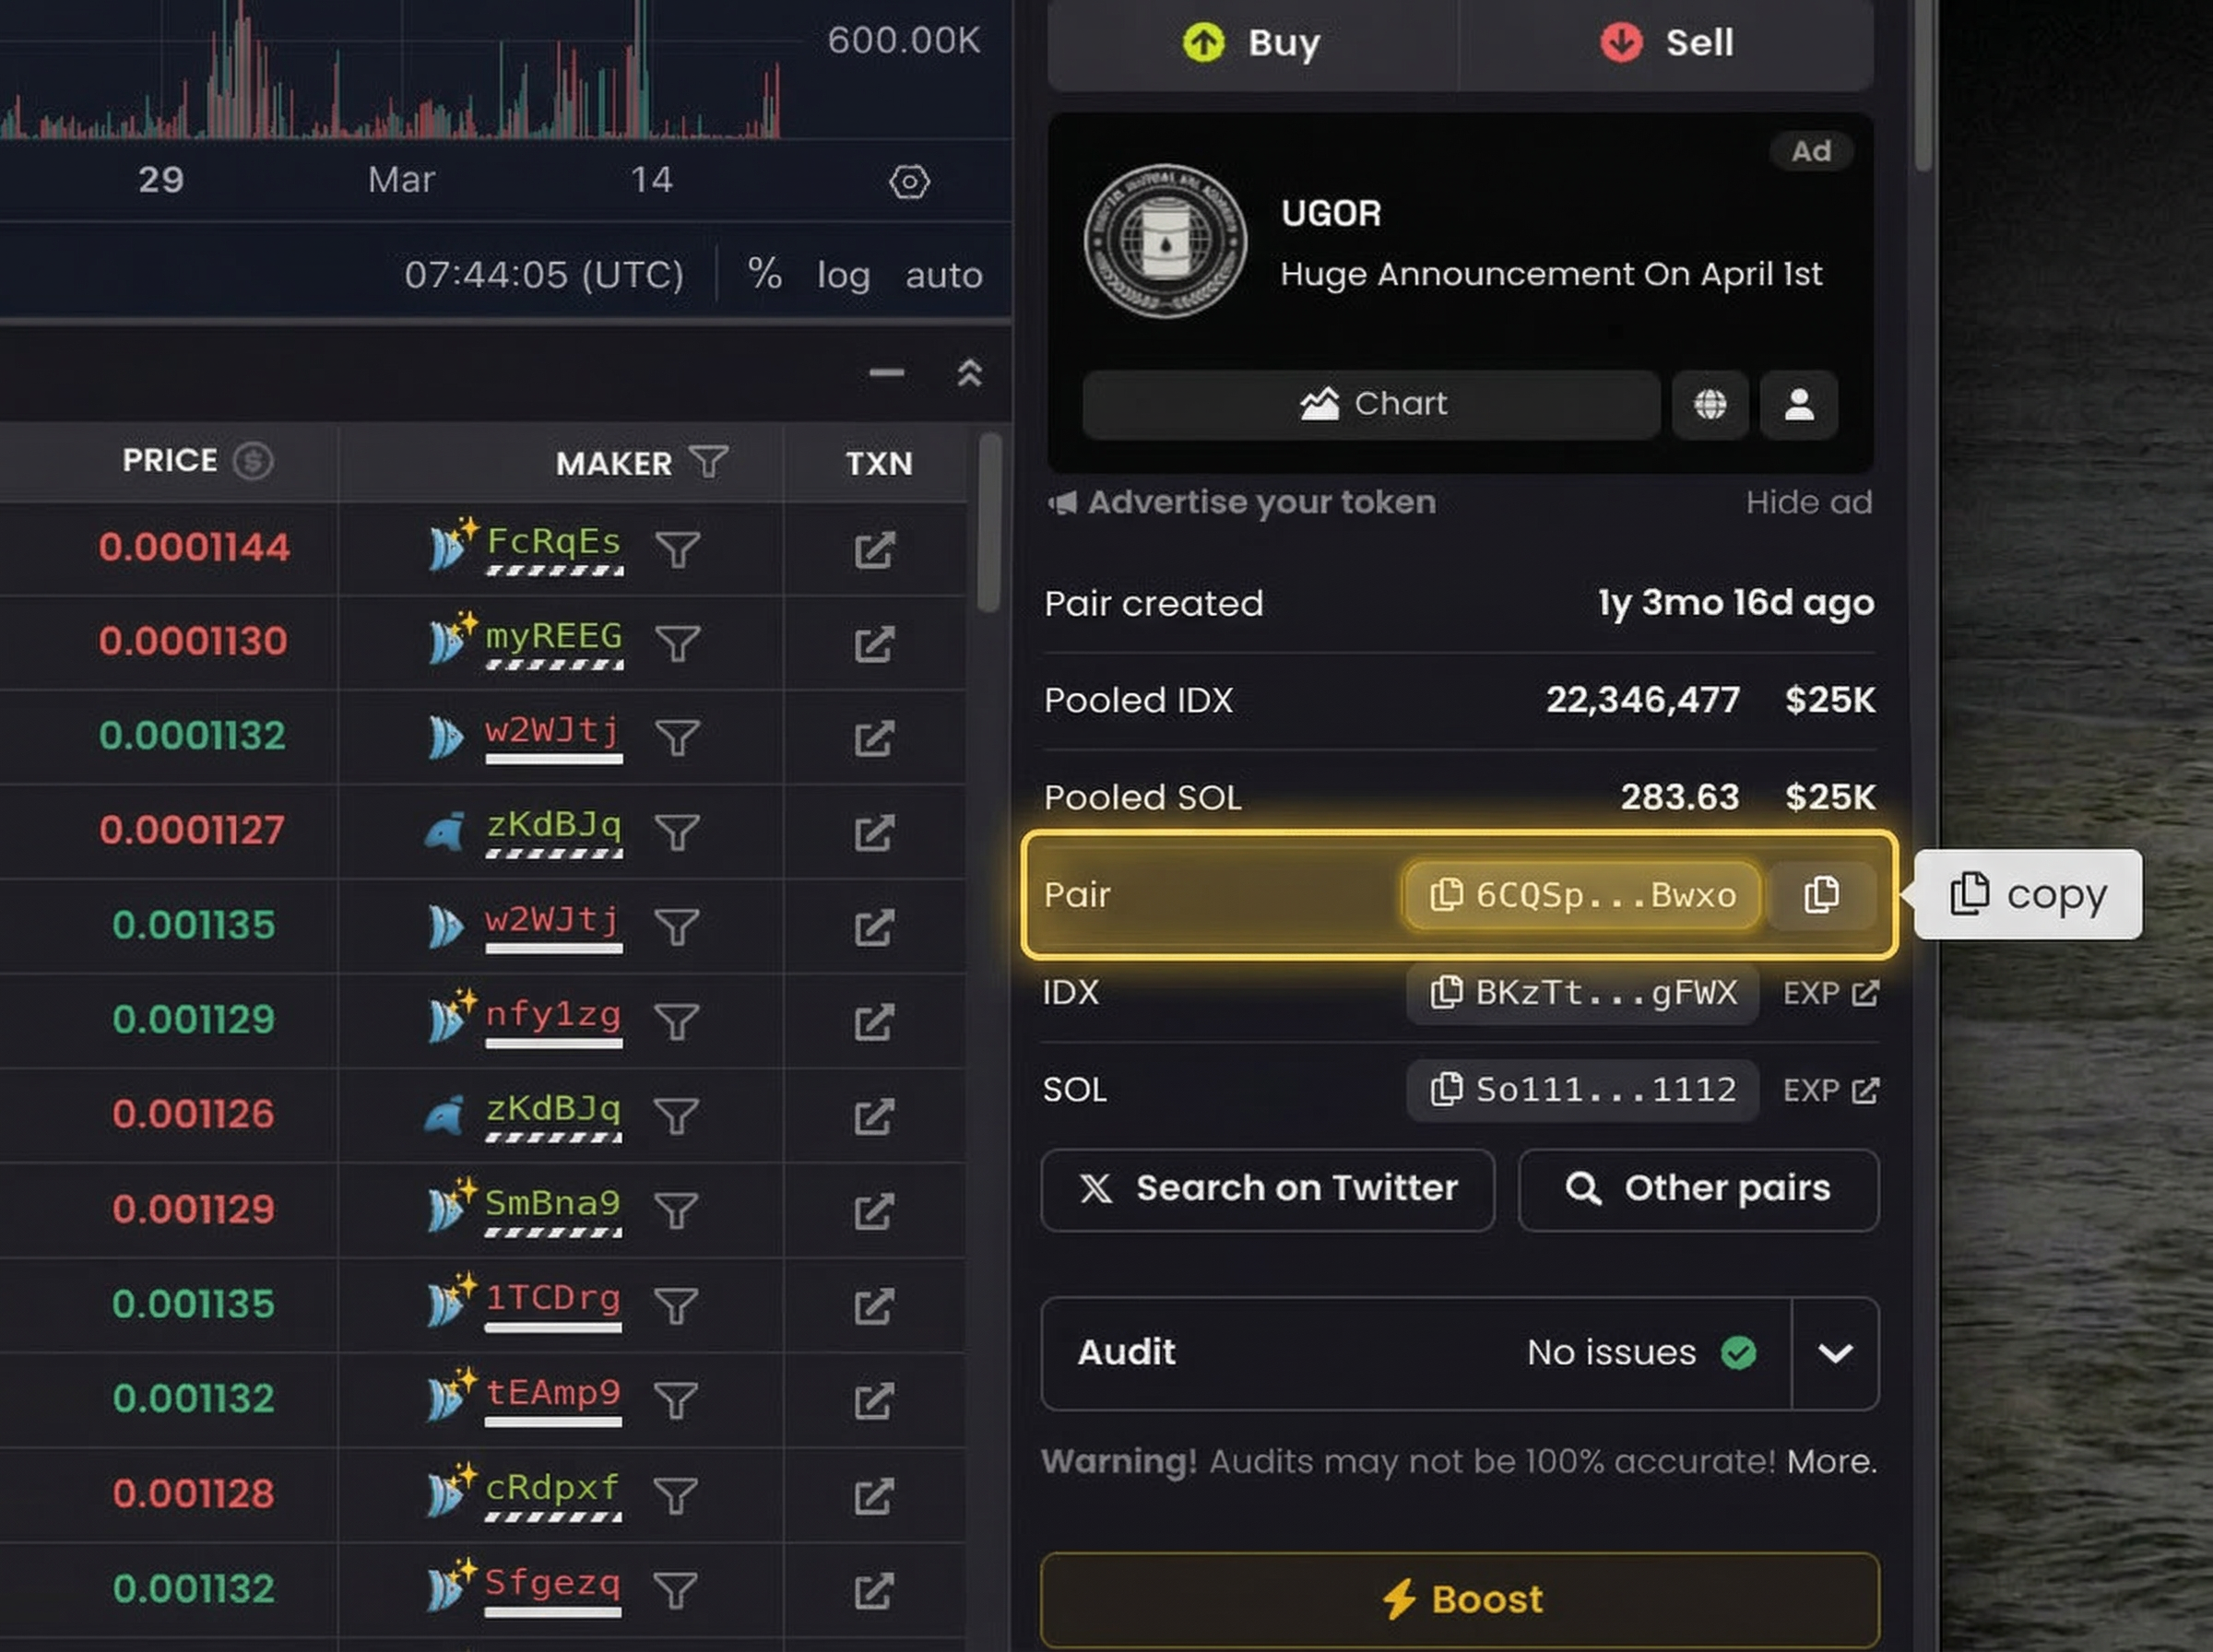This screenshot has height=1652, width=2213.
Task: Open SOL token in explorer EXP
Action: coord(1831,1089)
